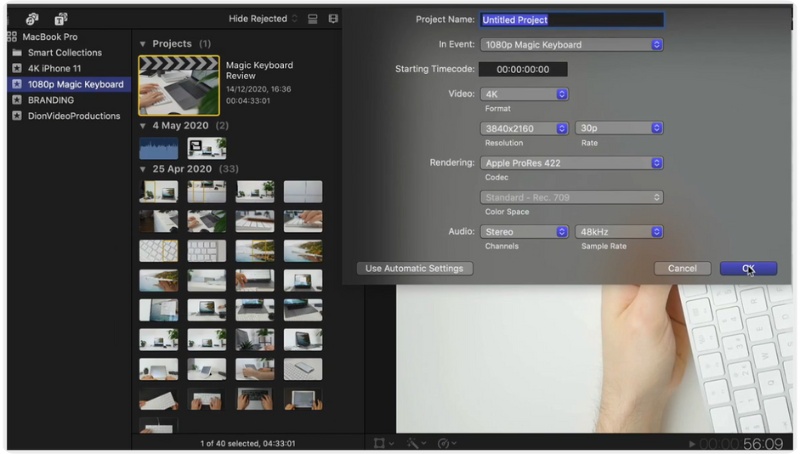The height and width of the screenshot is (454, 800).
Task: Open Smart Collections folder
Action: tap(65, 53)
